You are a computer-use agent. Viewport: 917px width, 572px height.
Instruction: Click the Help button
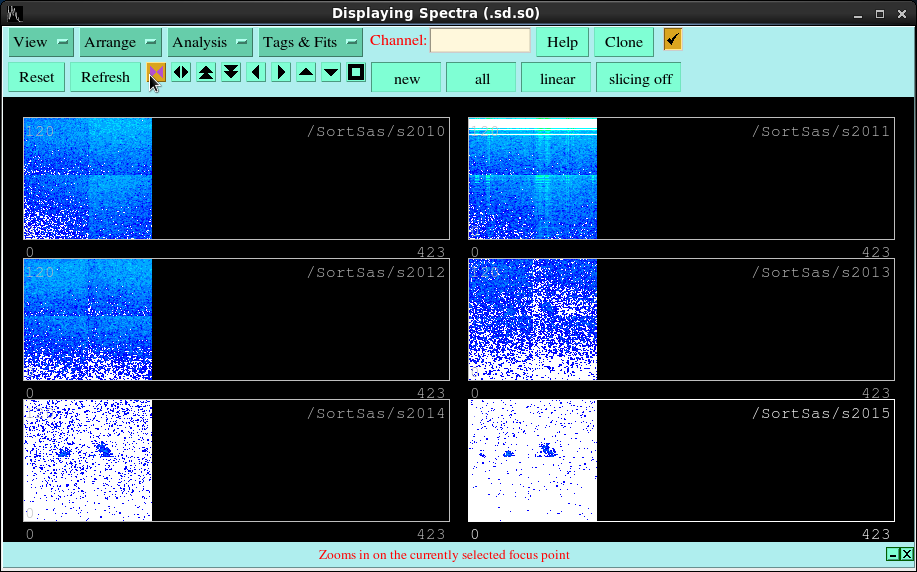[562, 42]
